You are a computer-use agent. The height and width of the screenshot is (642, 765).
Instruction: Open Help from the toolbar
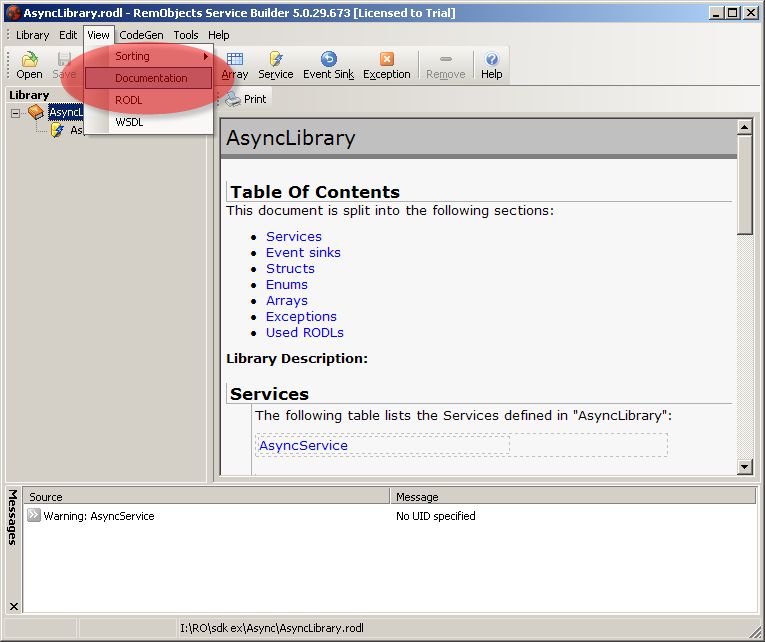point(491,66)
